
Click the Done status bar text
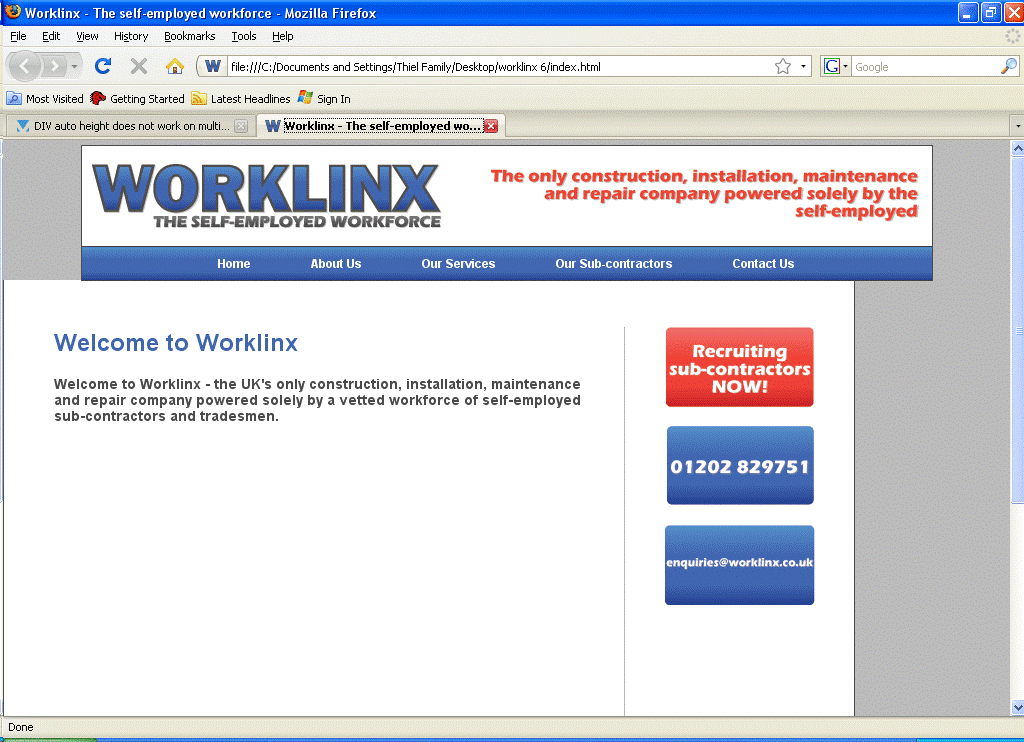pyautogui.click(x=21, y=727)
